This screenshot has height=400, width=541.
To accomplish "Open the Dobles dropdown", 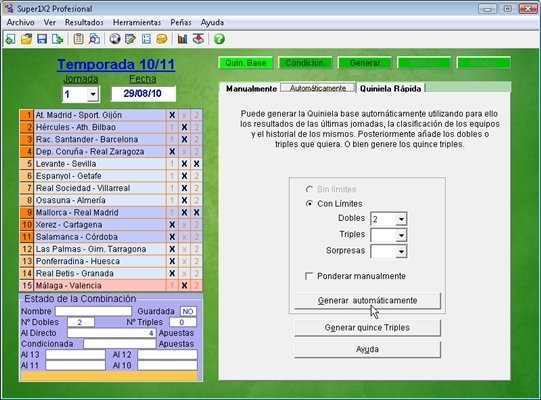I will [x=401, y=219].
